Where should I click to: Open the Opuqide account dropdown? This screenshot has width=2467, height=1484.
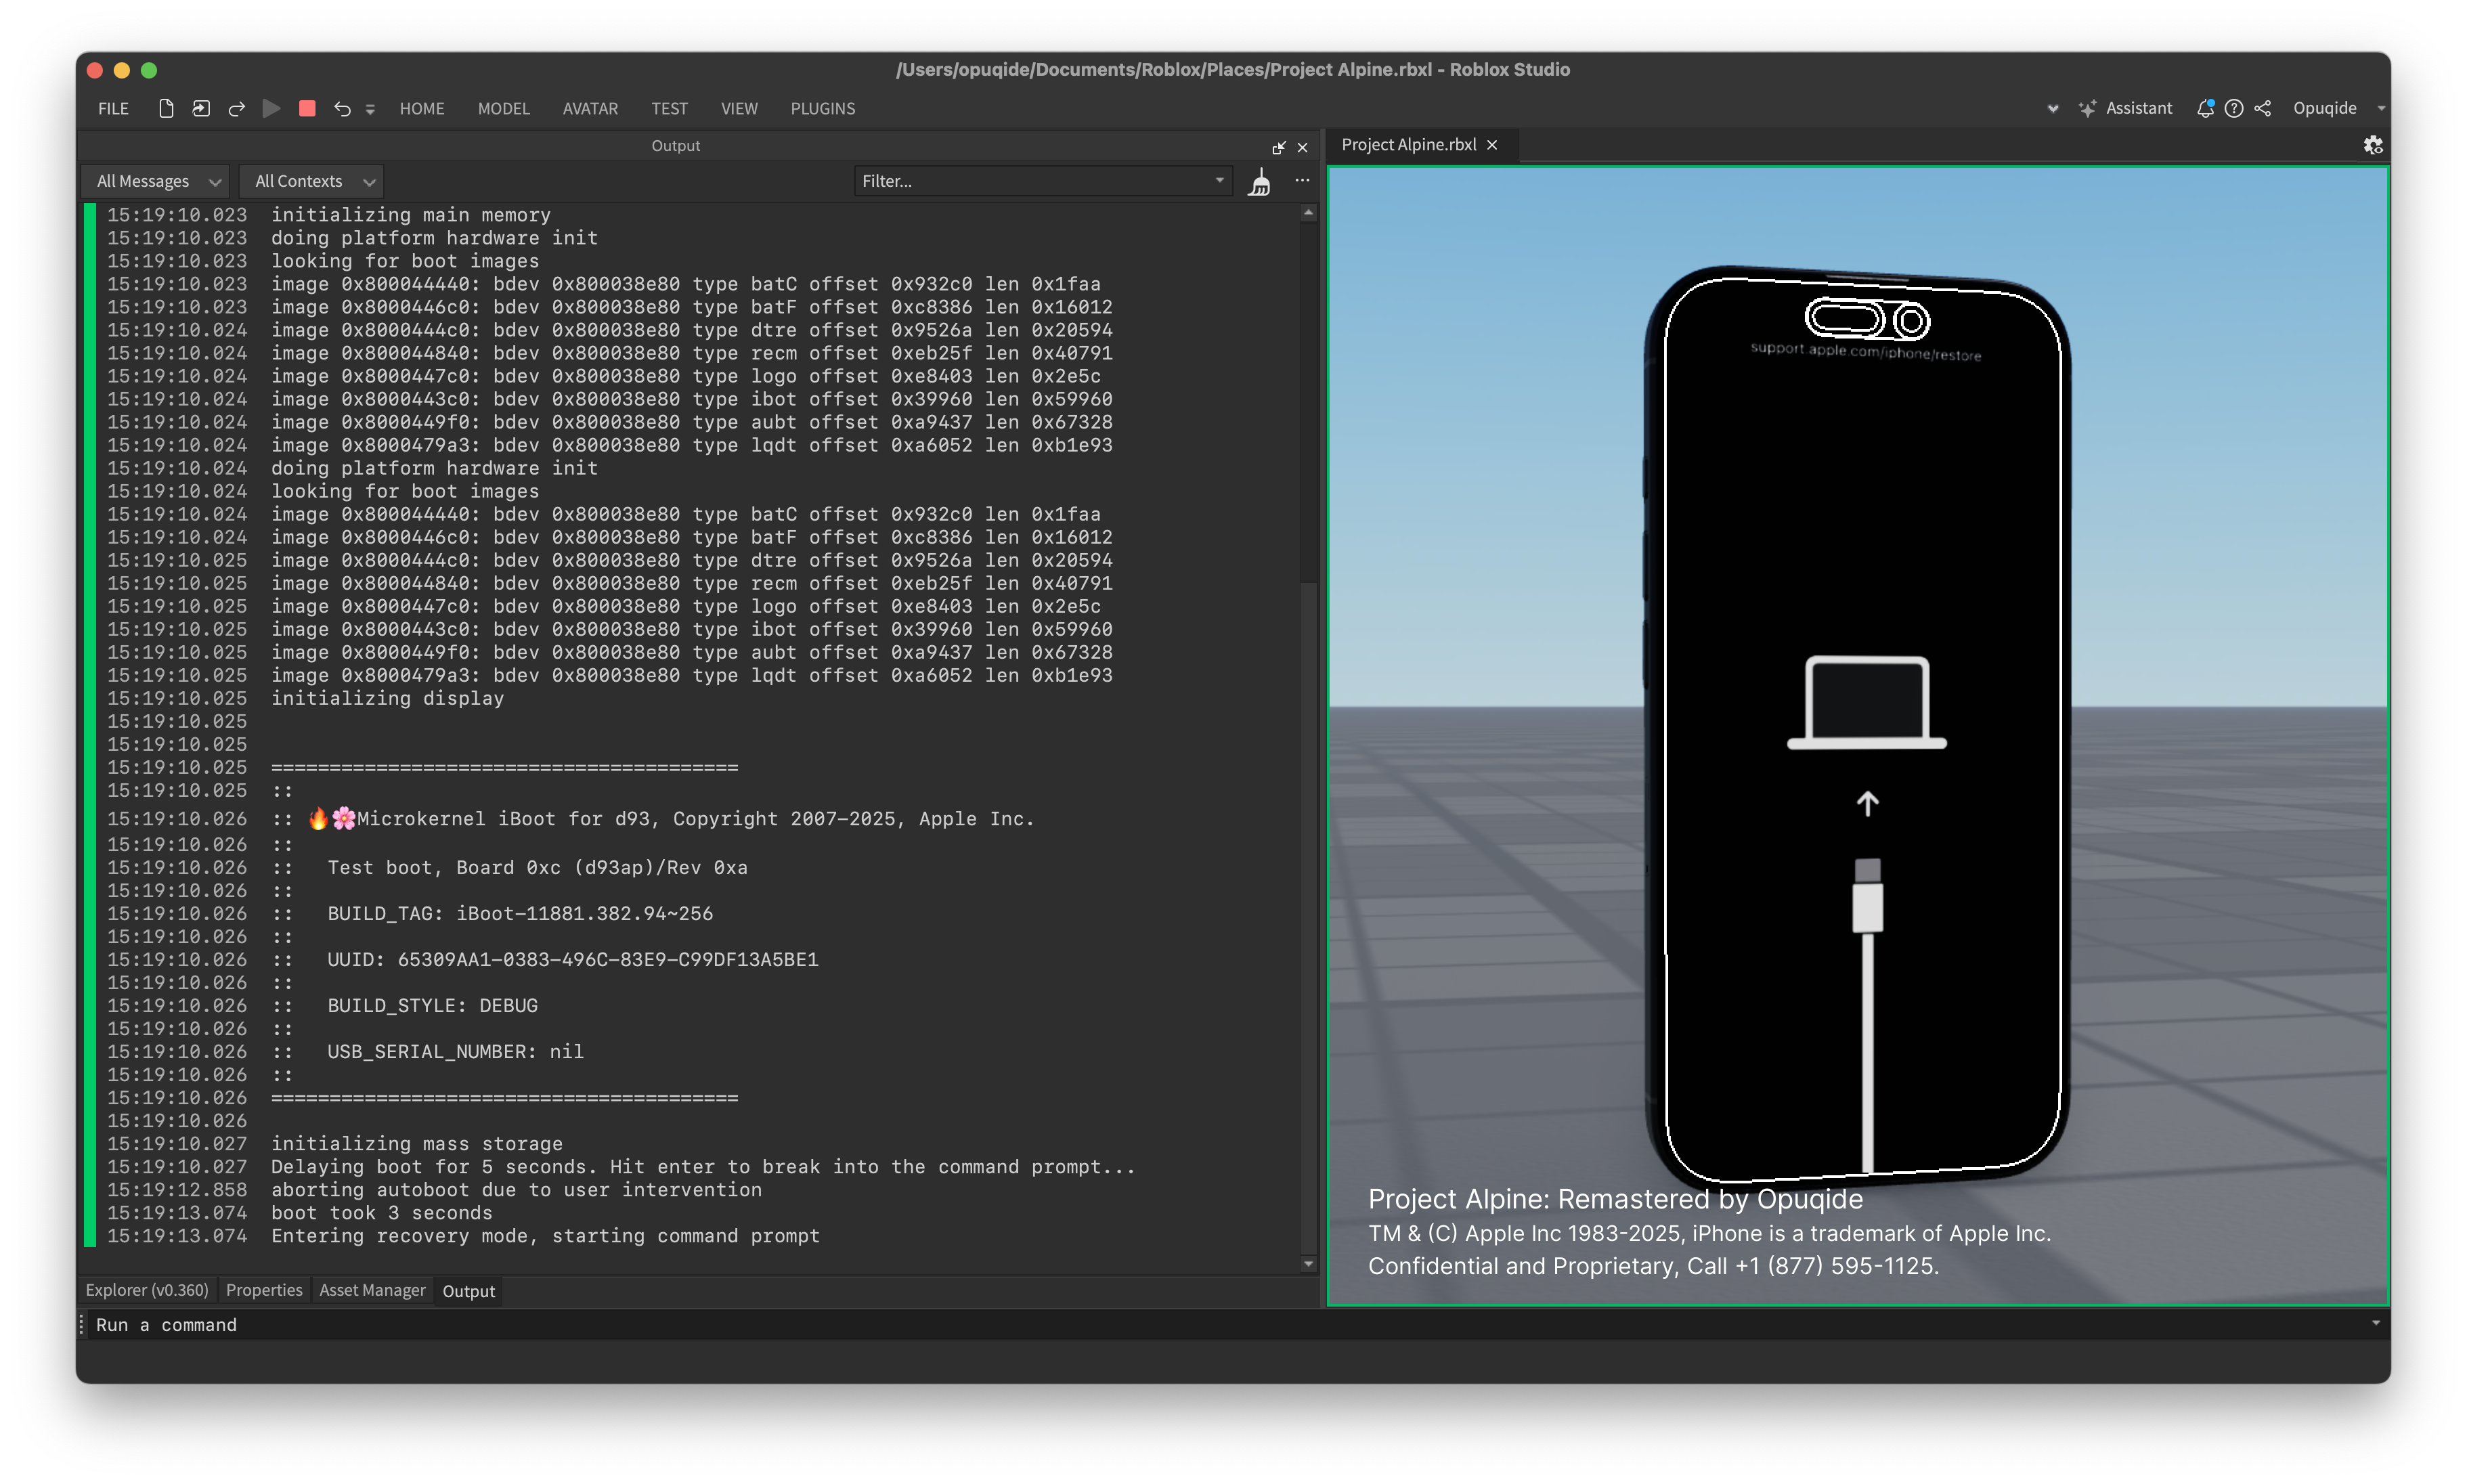point(2337,108)
